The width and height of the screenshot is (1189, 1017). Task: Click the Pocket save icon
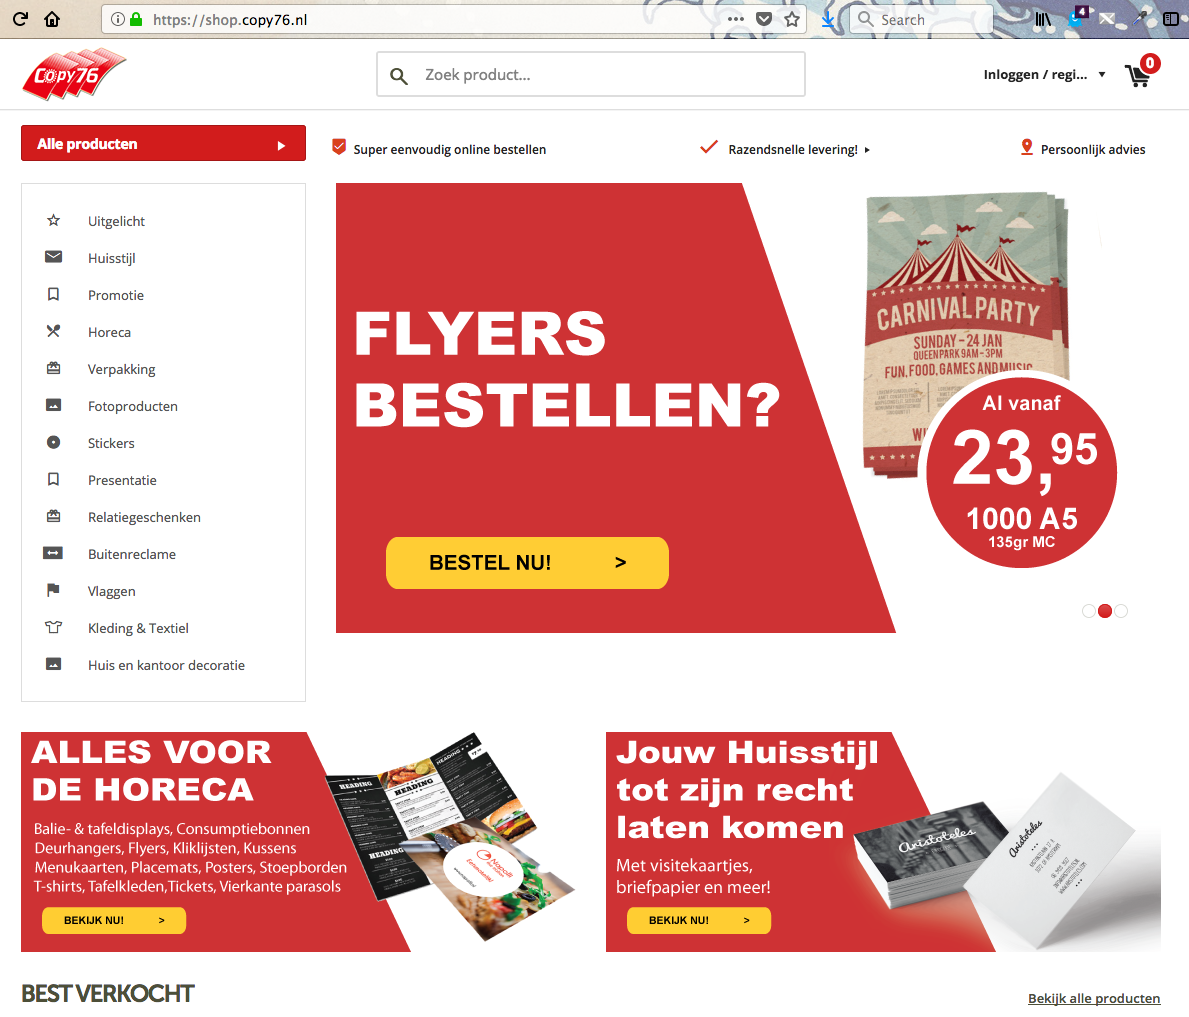pyautogui.click(x=764, y=20)
